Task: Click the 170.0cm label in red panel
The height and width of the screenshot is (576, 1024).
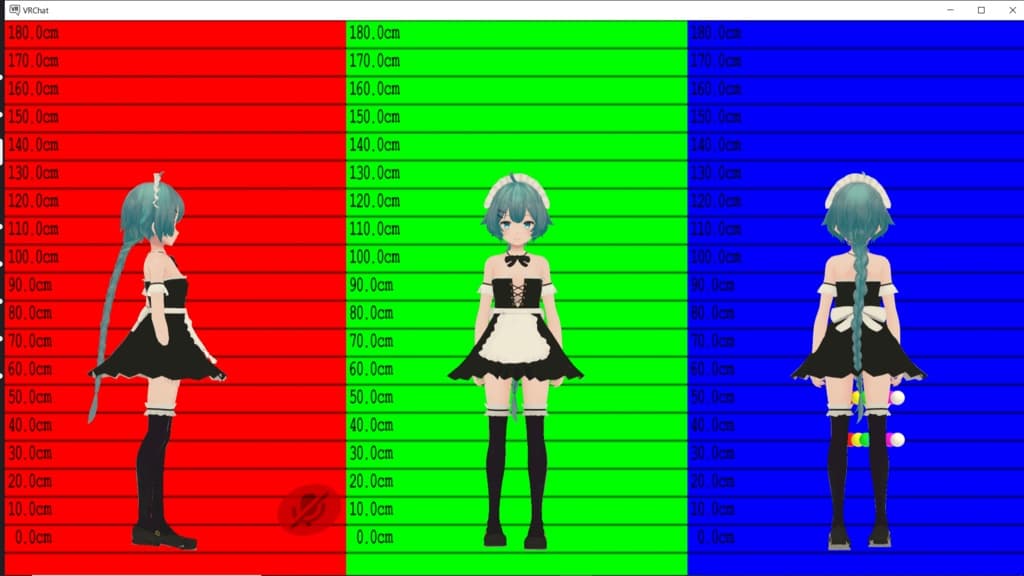Action: coord(33,61)
